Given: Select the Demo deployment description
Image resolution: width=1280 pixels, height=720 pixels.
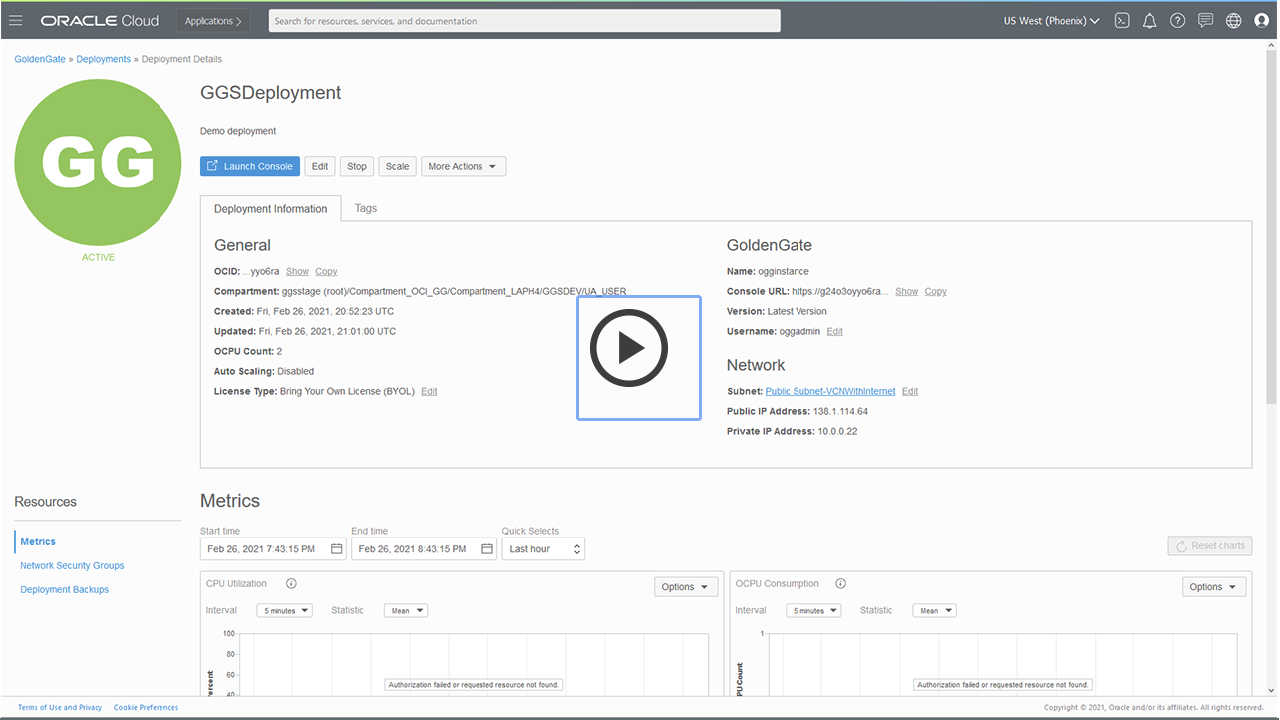Looking at the screenshot, I should [238, 132].
